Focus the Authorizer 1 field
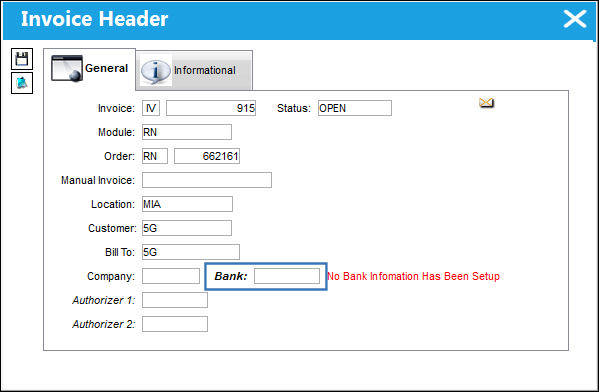The width and height of the screenshot is (599, 392). click(175, 300)
